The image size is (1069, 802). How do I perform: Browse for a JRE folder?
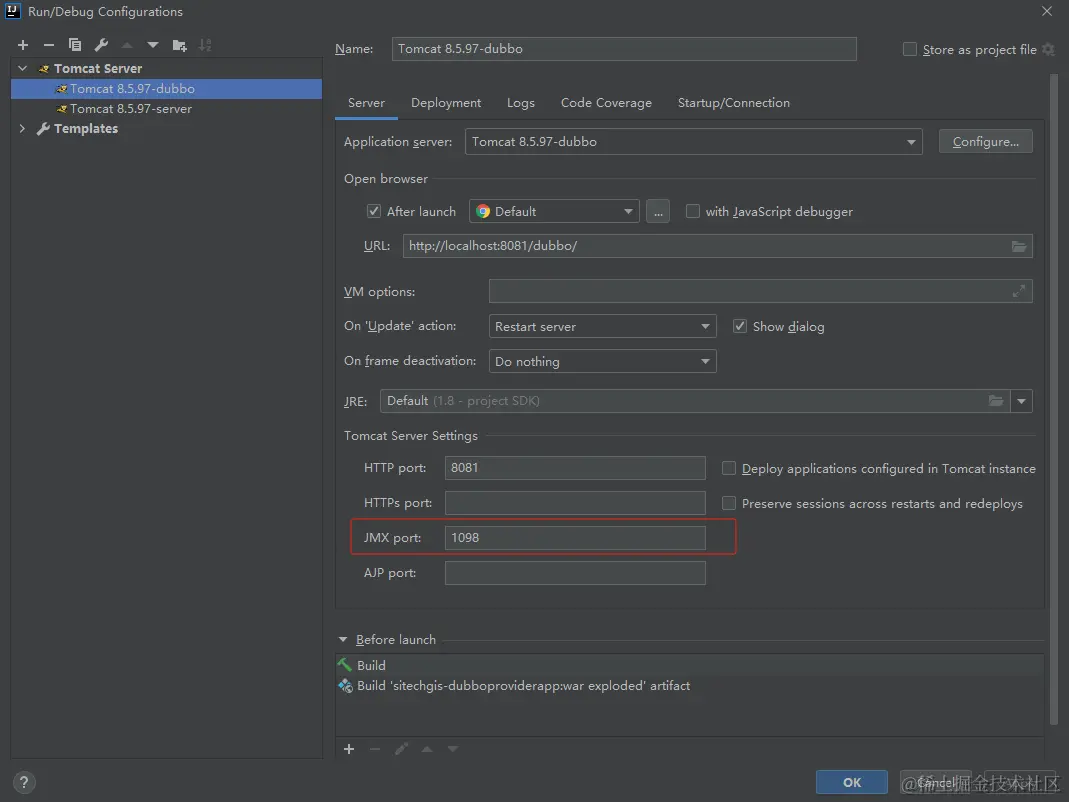(996, 401)
